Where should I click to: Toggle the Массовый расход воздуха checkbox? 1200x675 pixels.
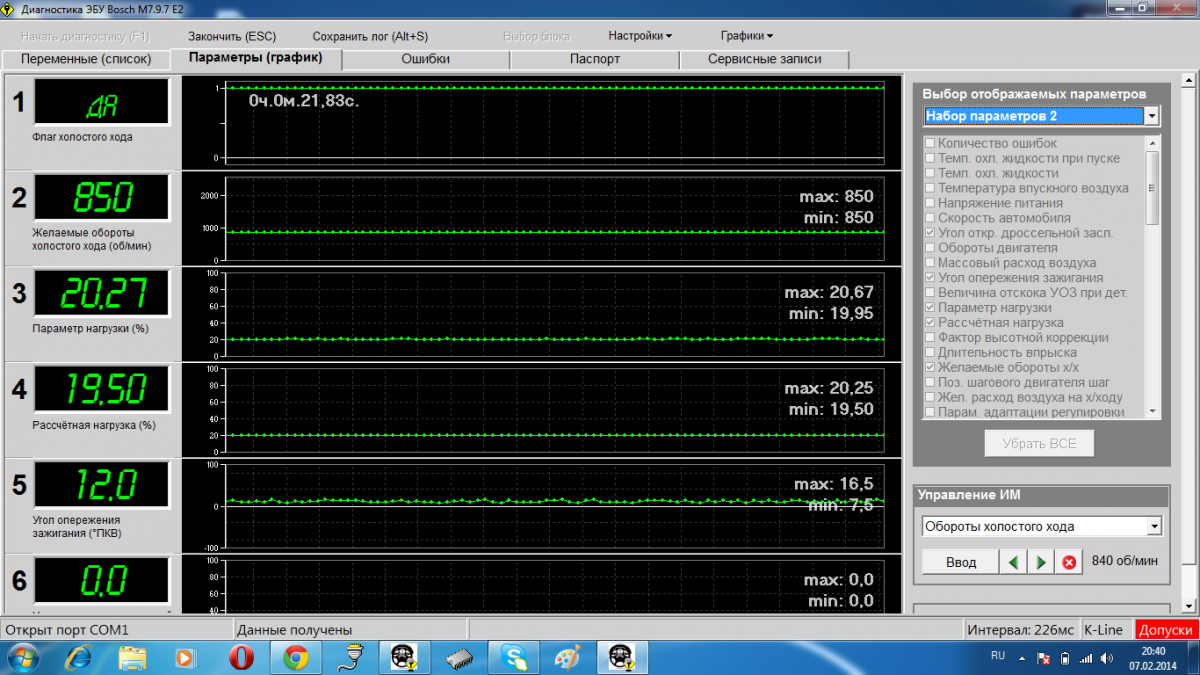(931, 263)
